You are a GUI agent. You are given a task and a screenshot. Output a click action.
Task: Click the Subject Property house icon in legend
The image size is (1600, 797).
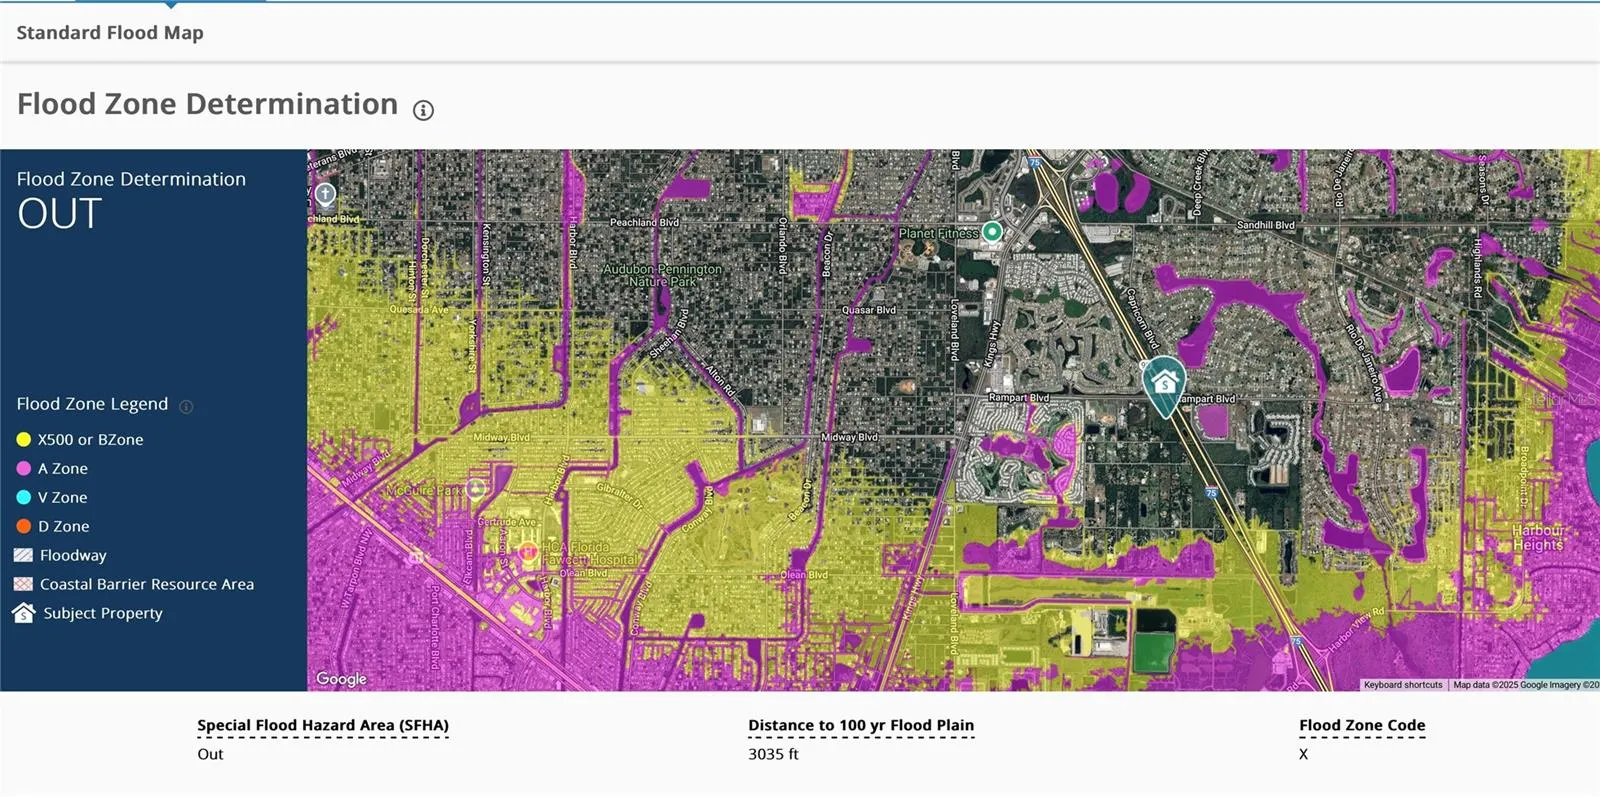24,613
